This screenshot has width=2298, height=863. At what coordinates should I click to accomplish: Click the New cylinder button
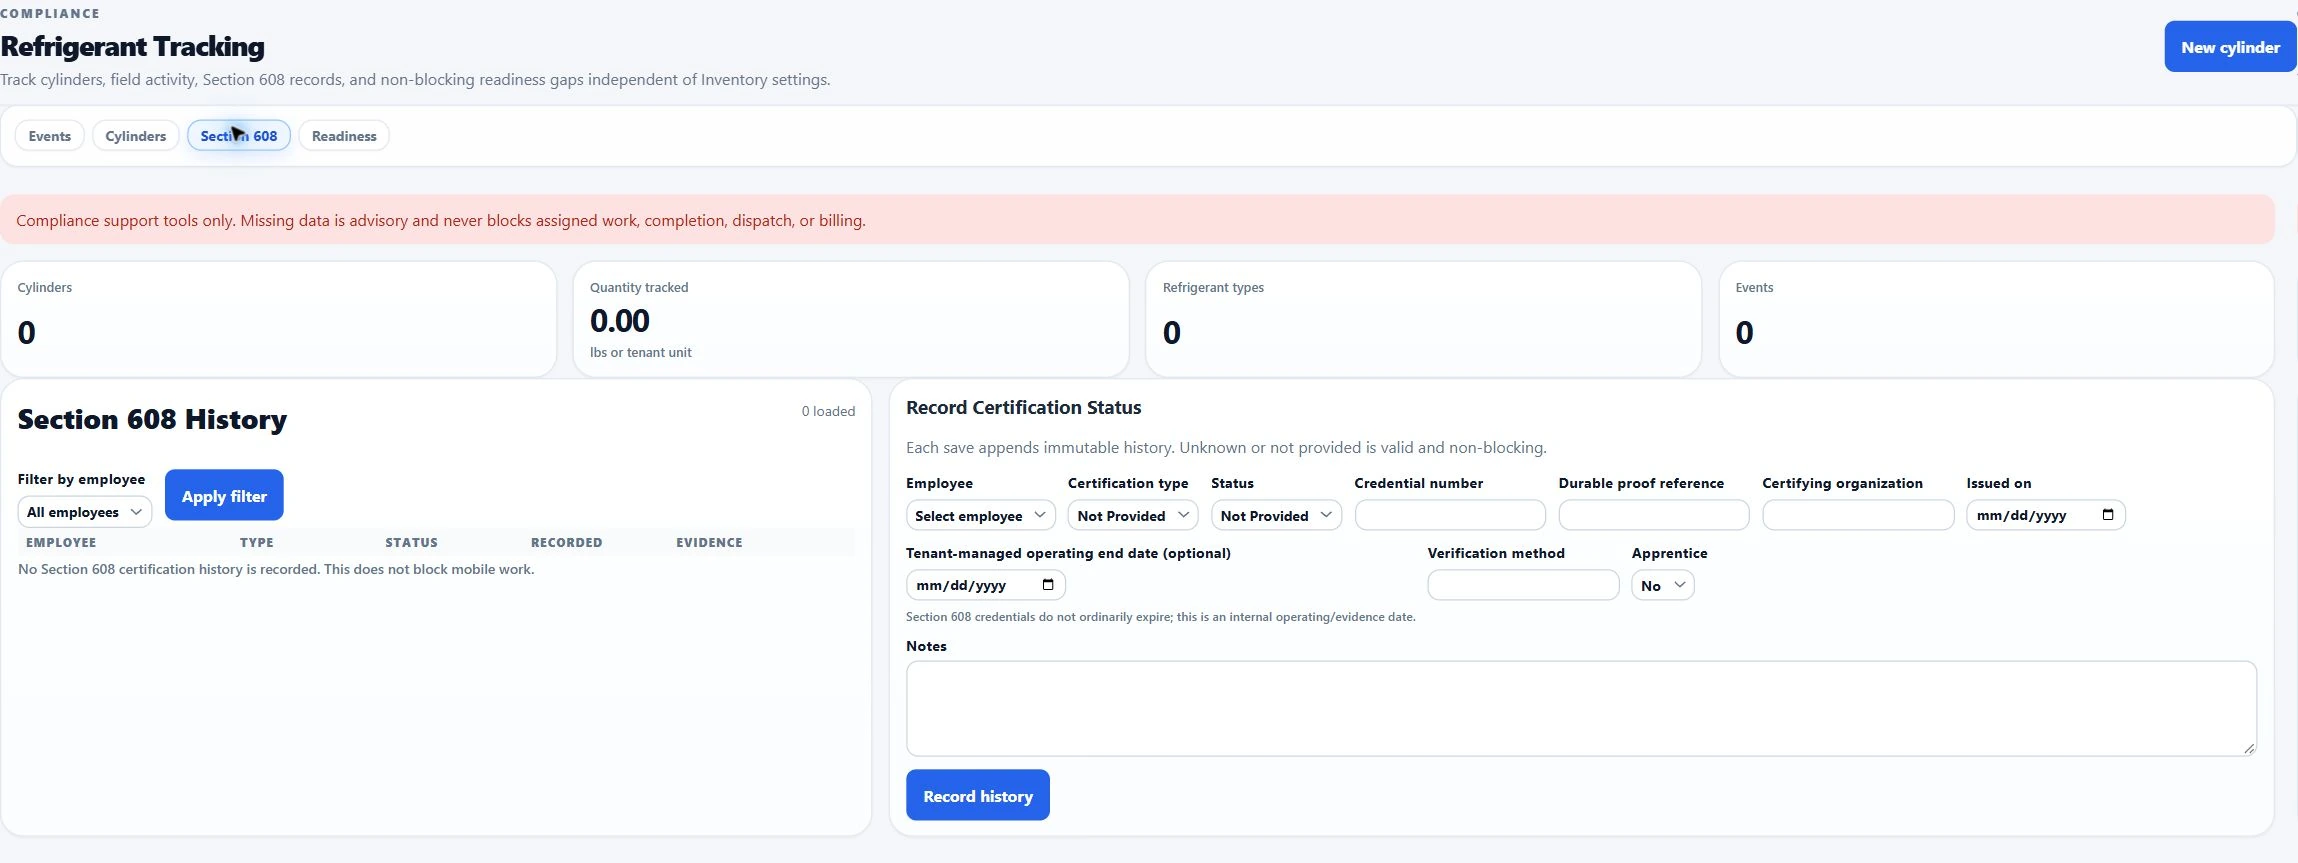2230,47
